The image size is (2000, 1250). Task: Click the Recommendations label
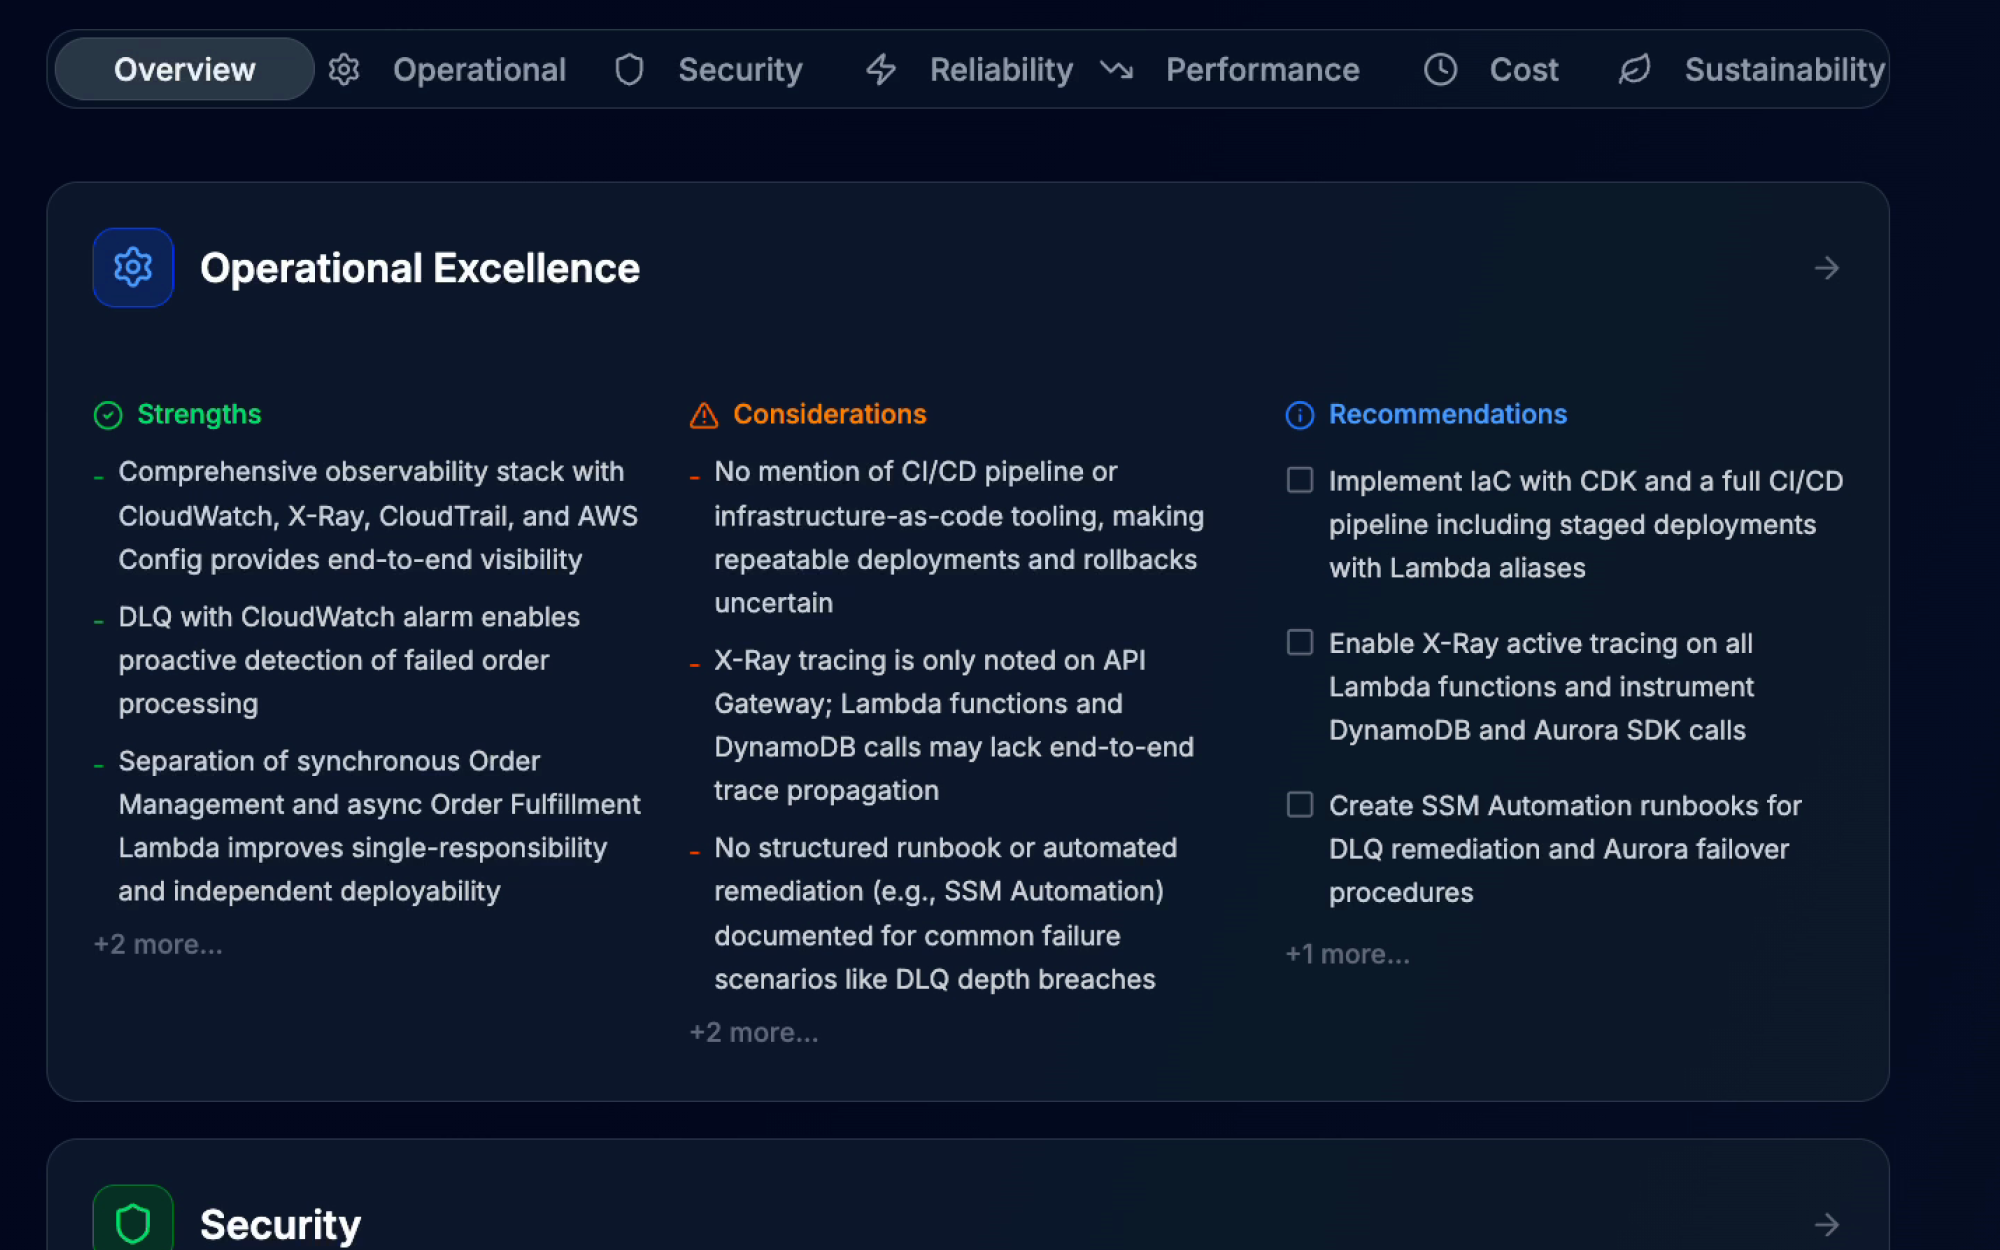[1447, 414]
